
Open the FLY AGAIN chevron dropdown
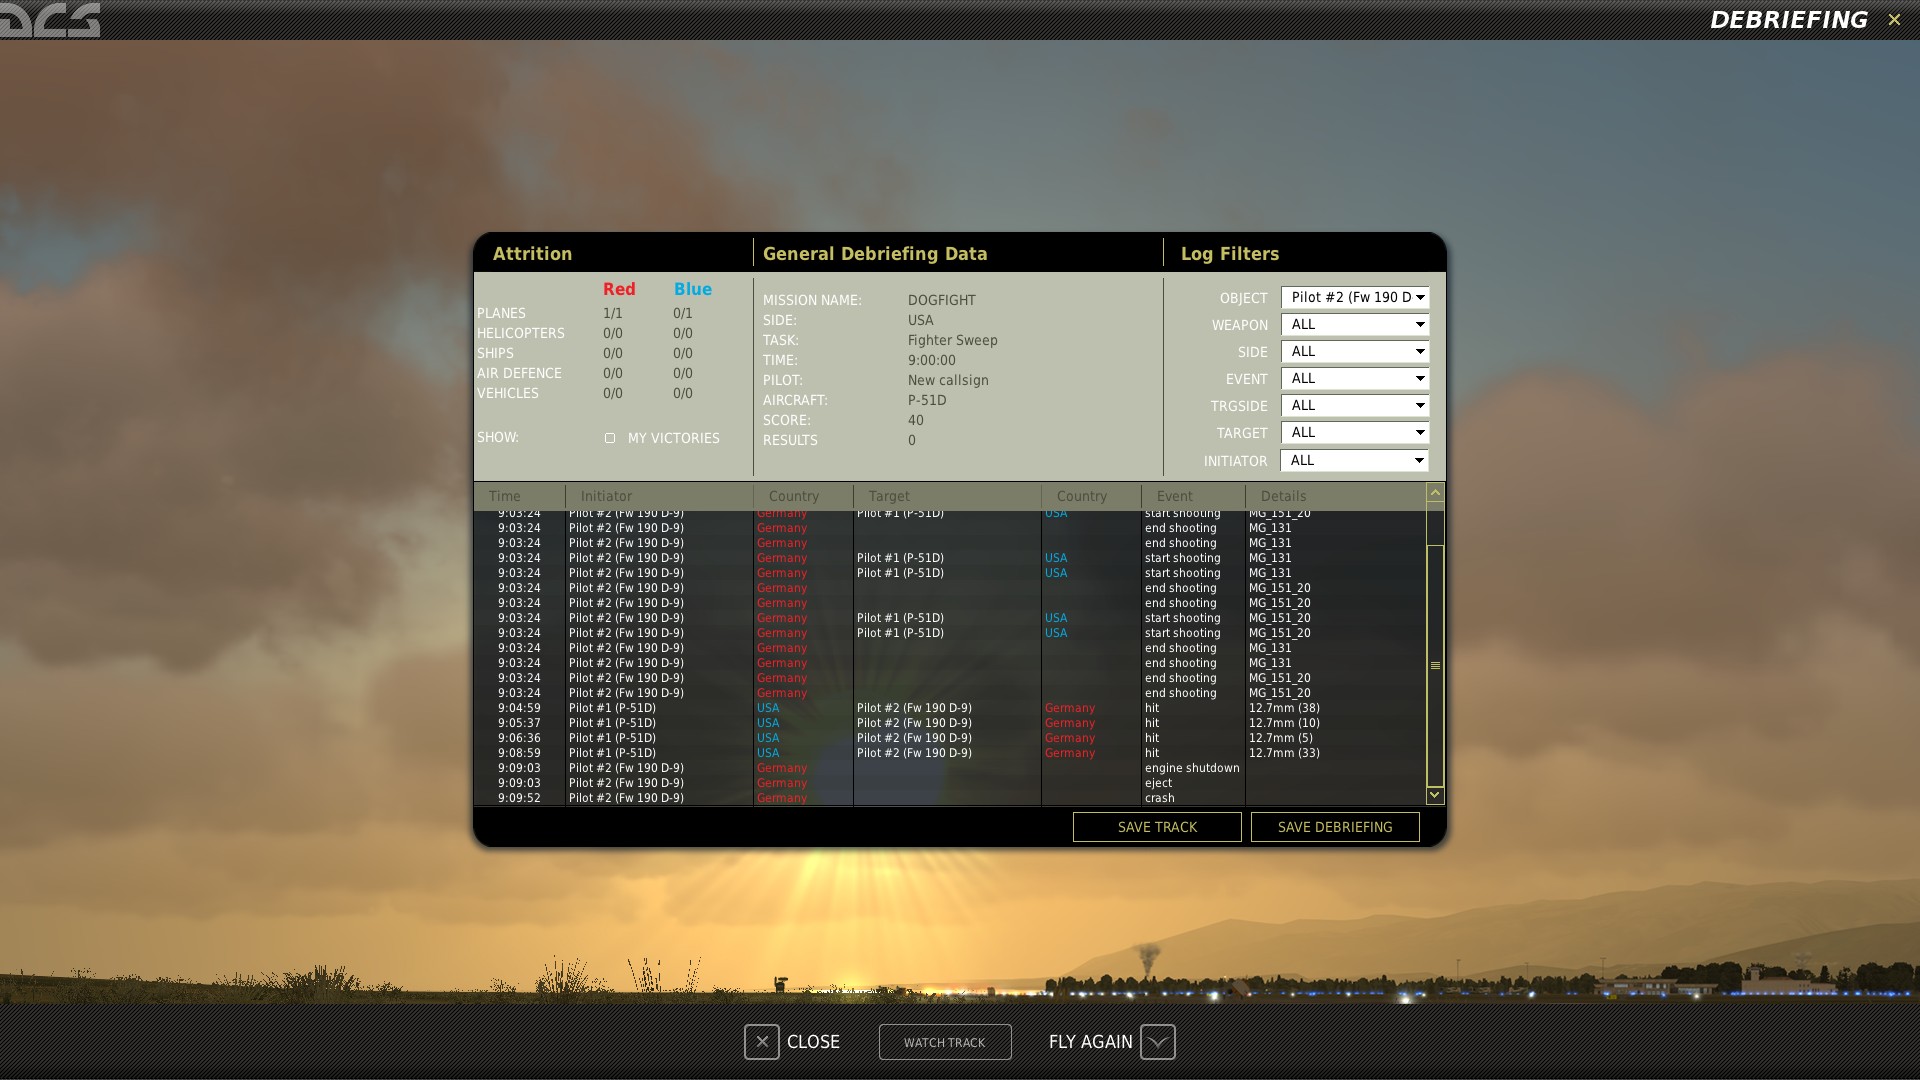click(x=1157, y=1042)
